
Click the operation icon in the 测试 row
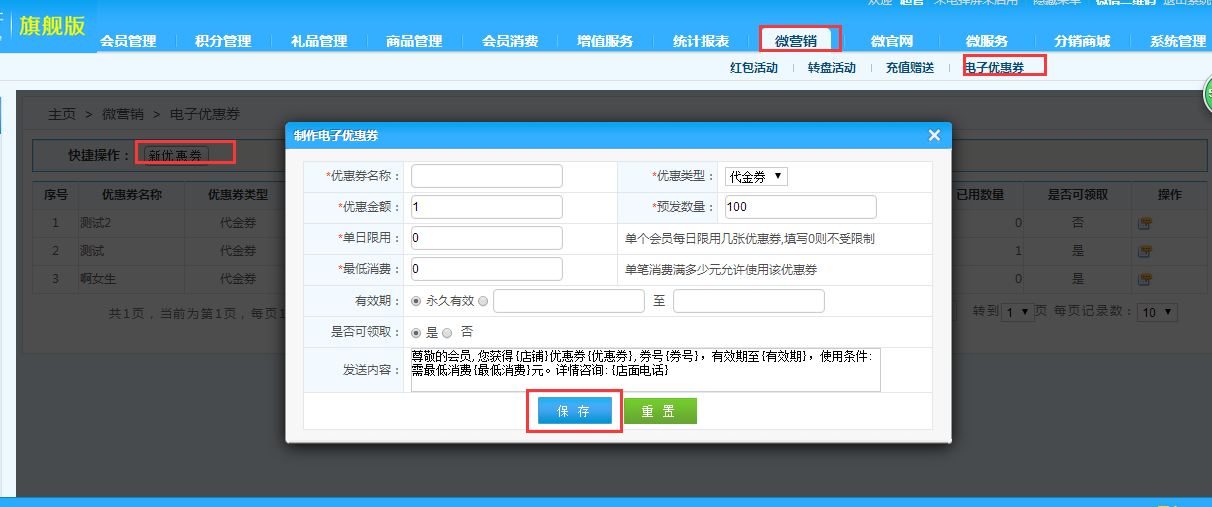click(x=1144, y=251)
